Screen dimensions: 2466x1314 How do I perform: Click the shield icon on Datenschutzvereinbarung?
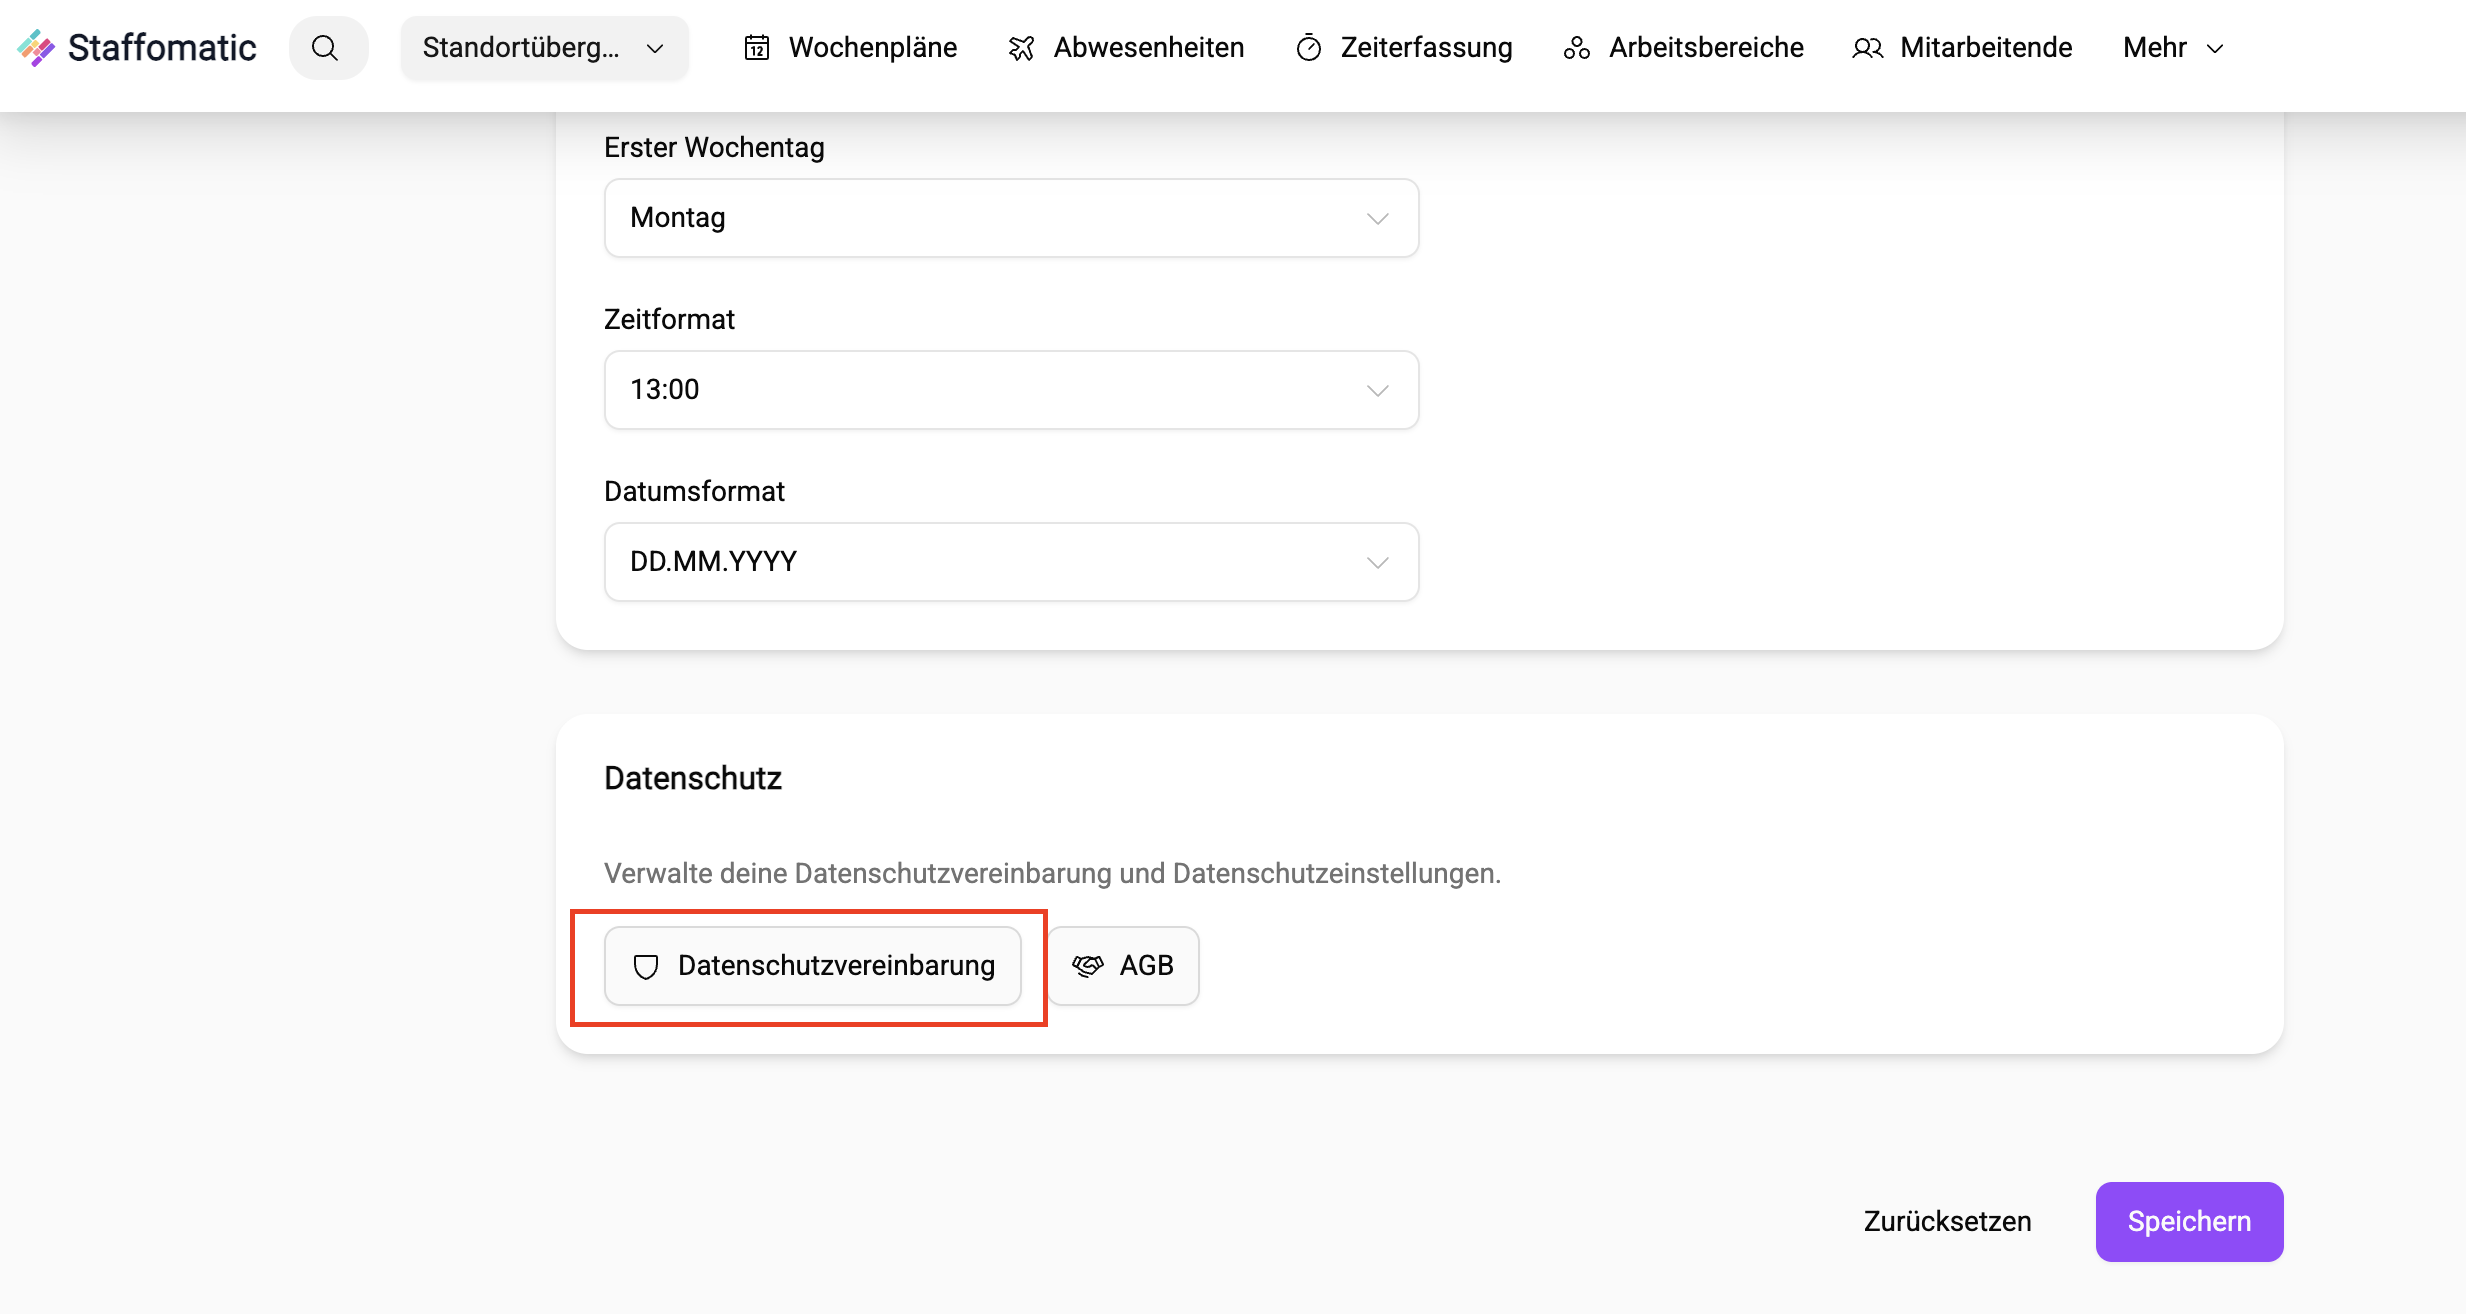(x=646, y=966)
